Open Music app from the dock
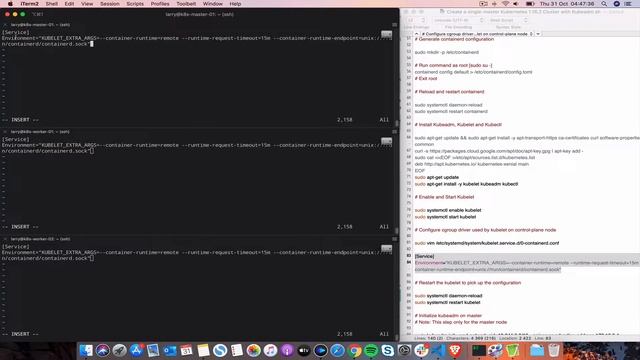 point(270,350)
